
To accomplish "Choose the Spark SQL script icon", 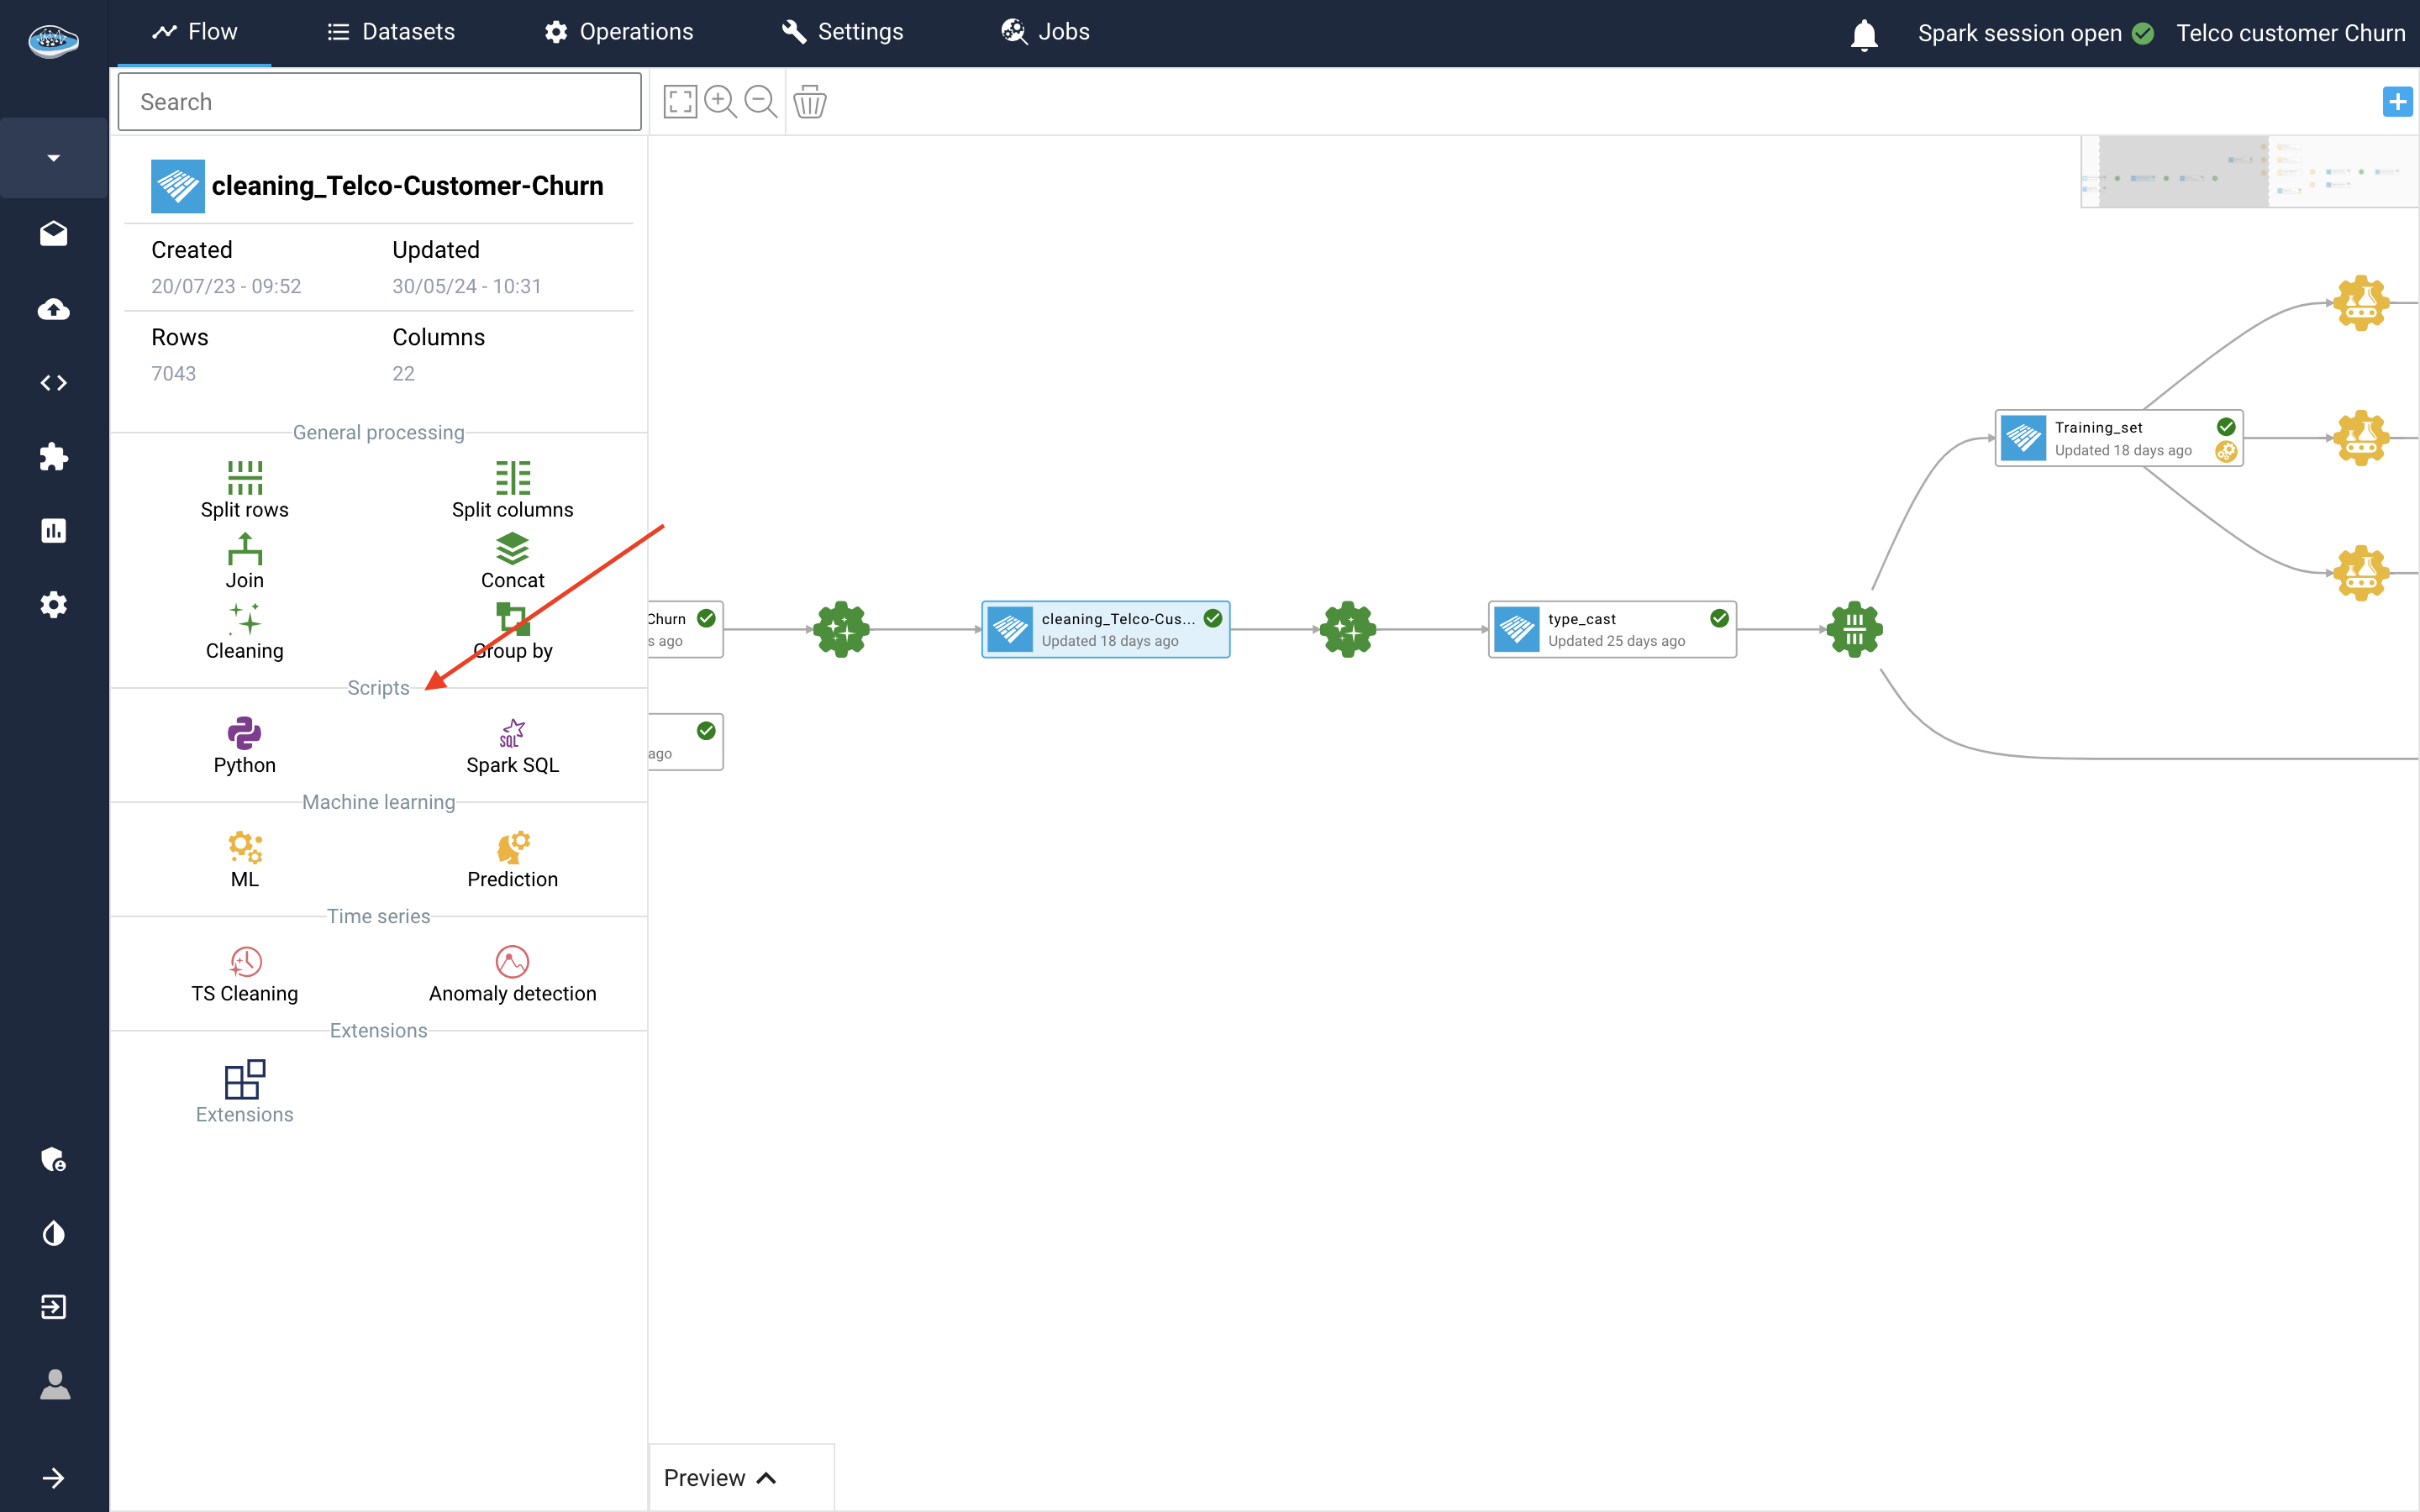I will pos(512,733).
